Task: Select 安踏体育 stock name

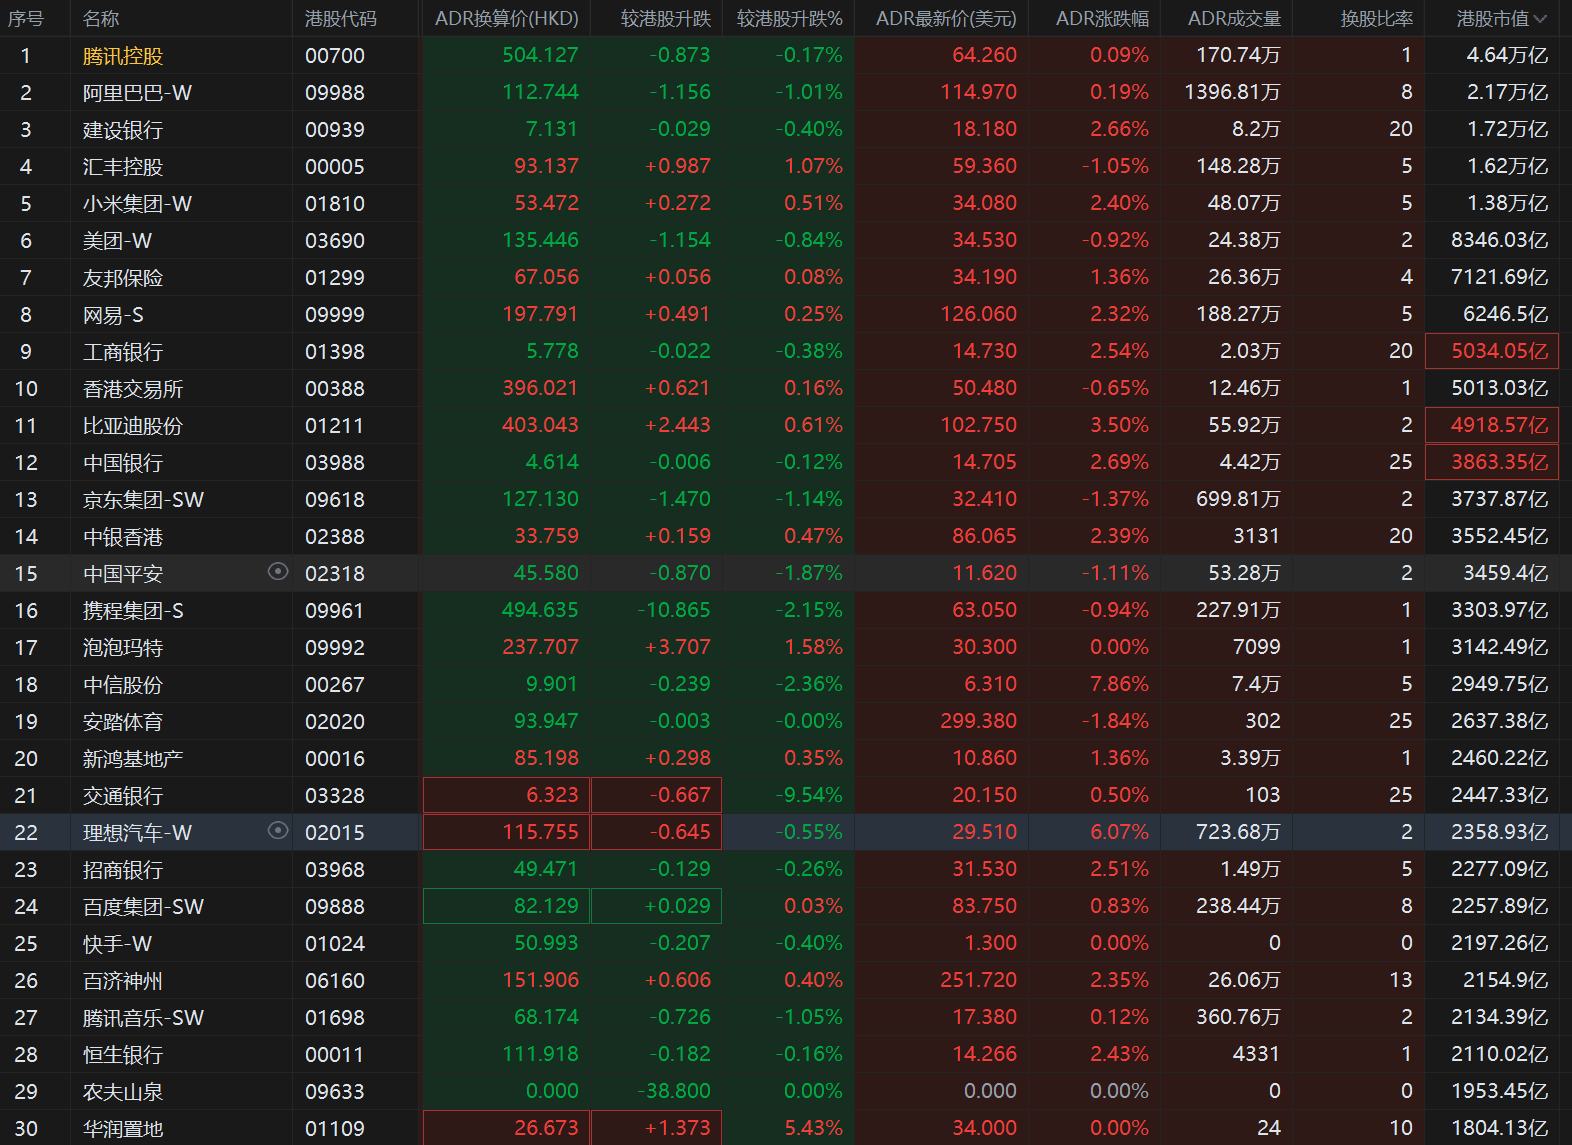Action: [x=122, y=722]
